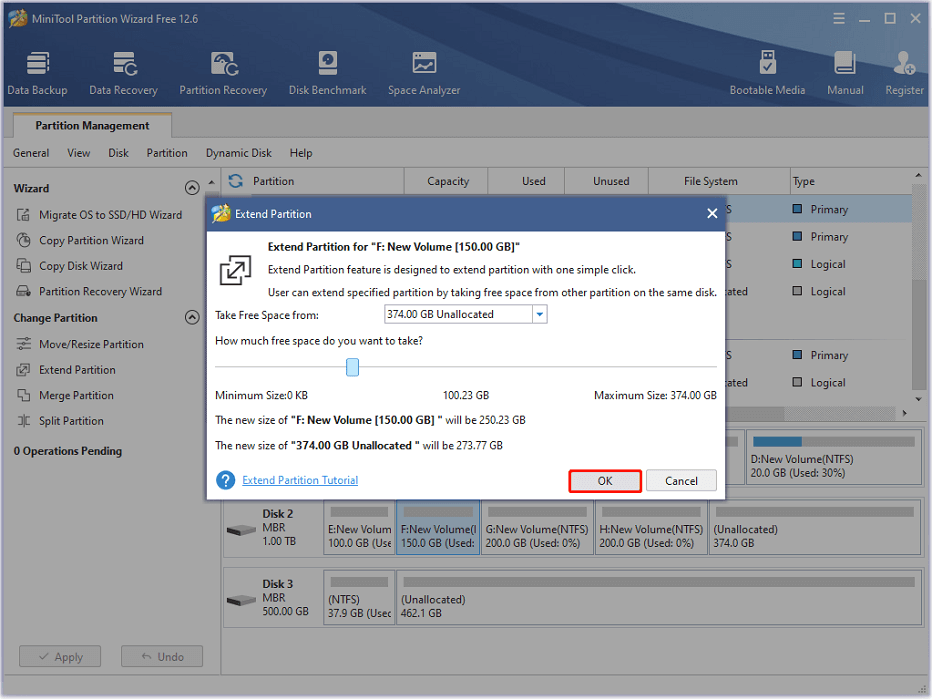Click the sidebar scroll-up arrow
Image resolution: width=932 pixels, height=700 pixels.
212,182
